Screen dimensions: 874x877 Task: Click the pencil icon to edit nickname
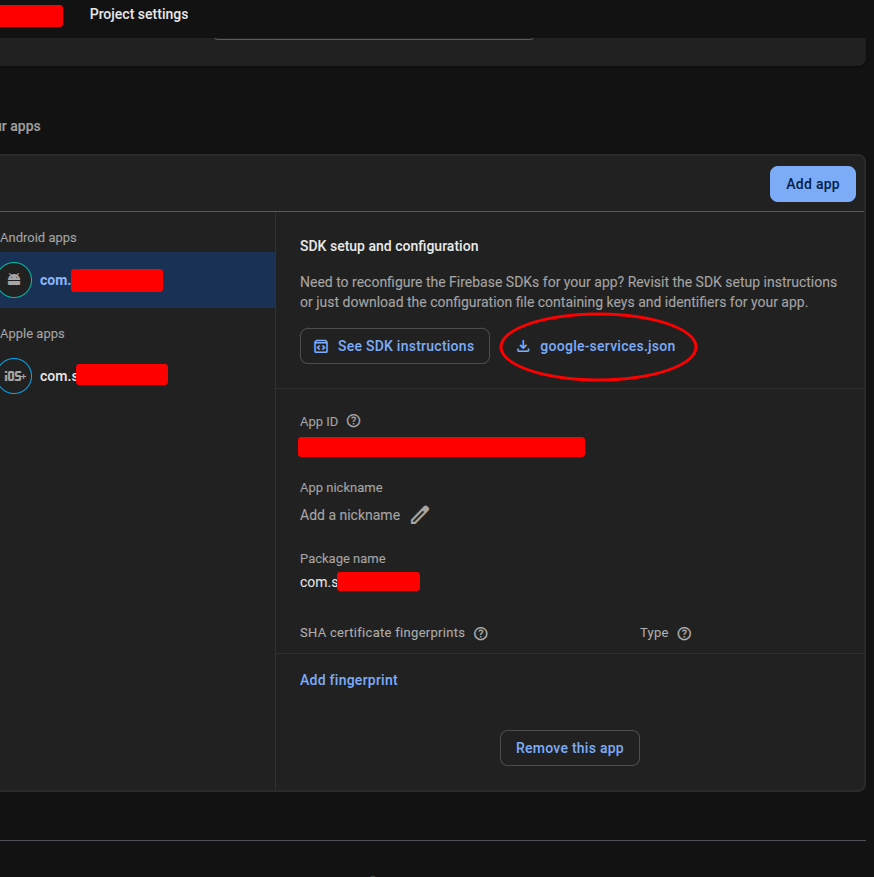pos(420,515)
